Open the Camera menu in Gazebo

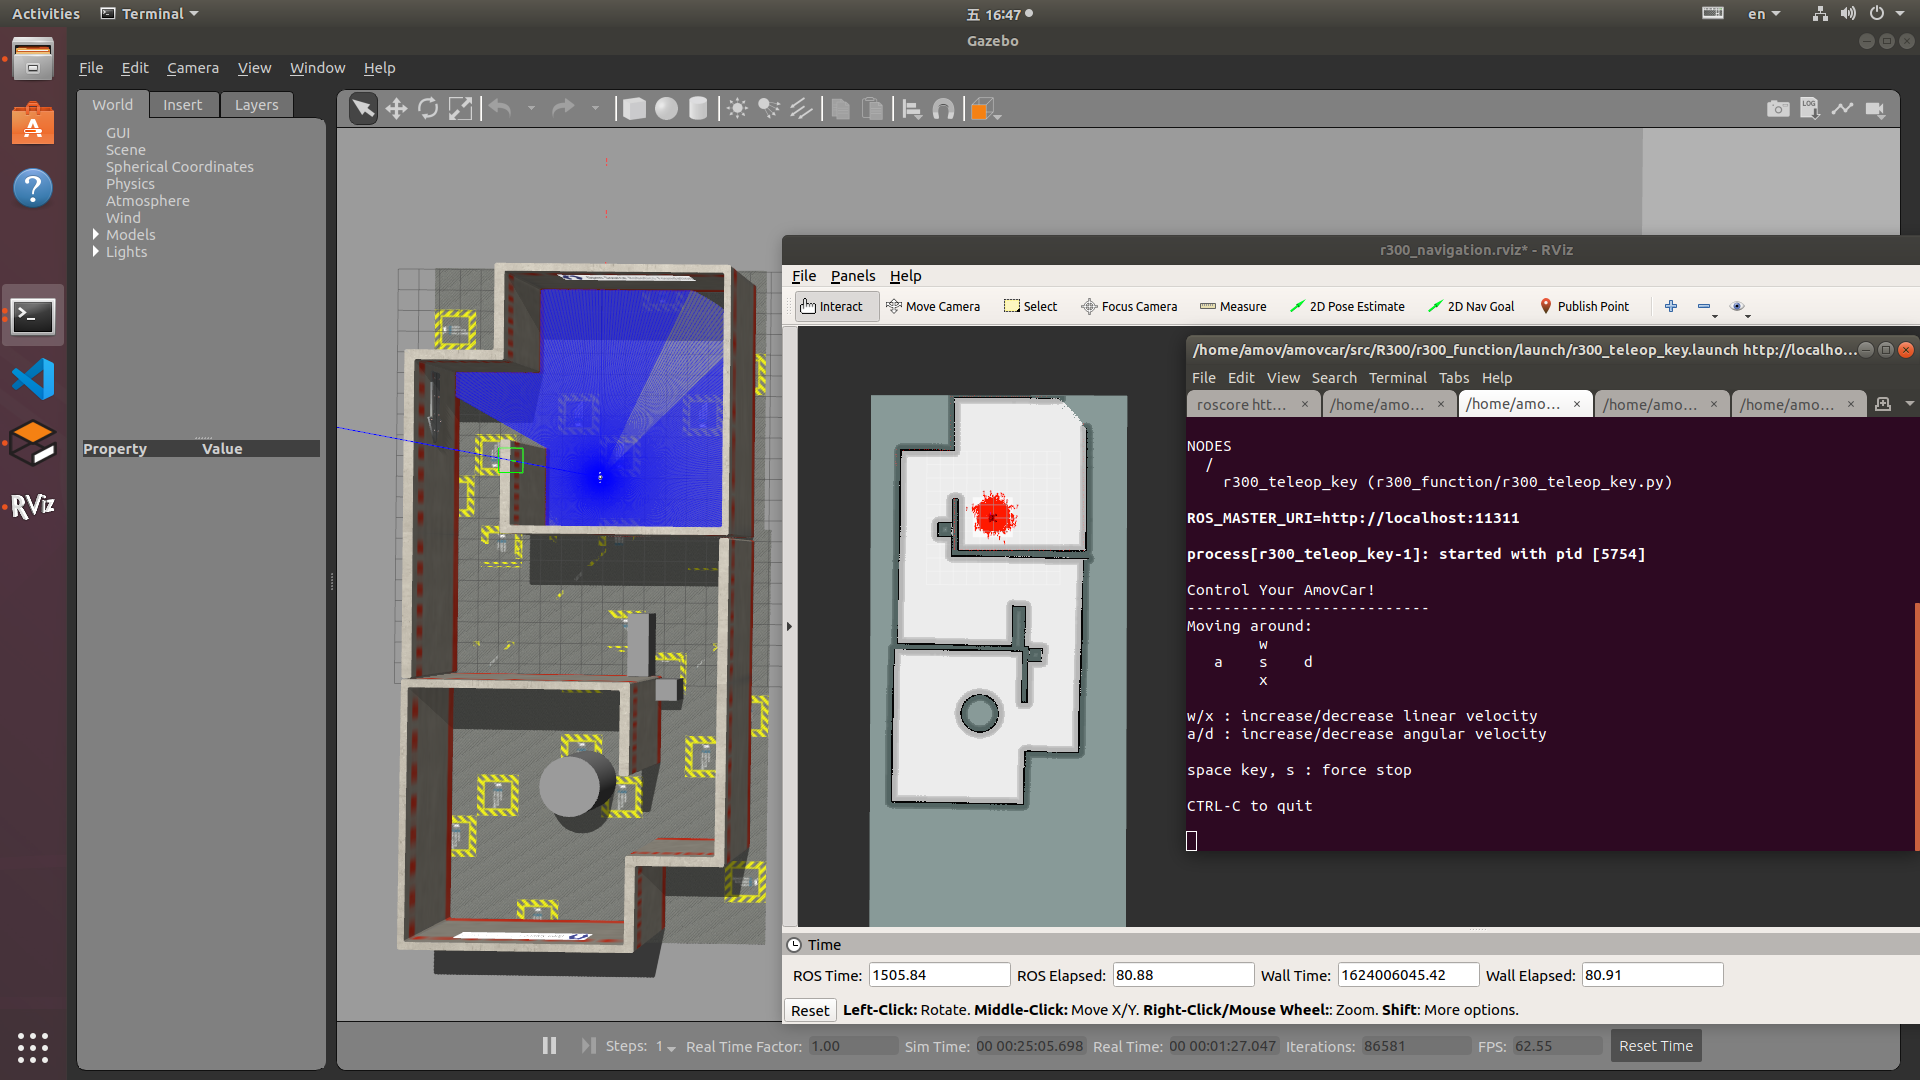(x=192, y=68)
